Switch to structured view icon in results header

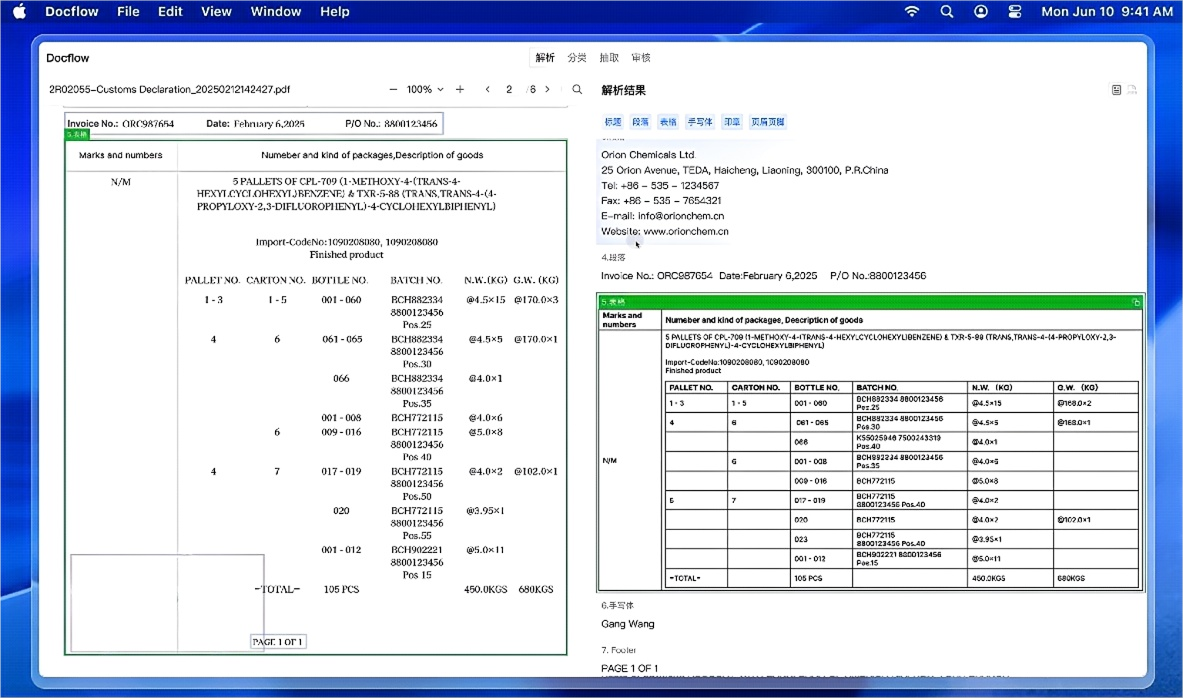(1116, 90)
